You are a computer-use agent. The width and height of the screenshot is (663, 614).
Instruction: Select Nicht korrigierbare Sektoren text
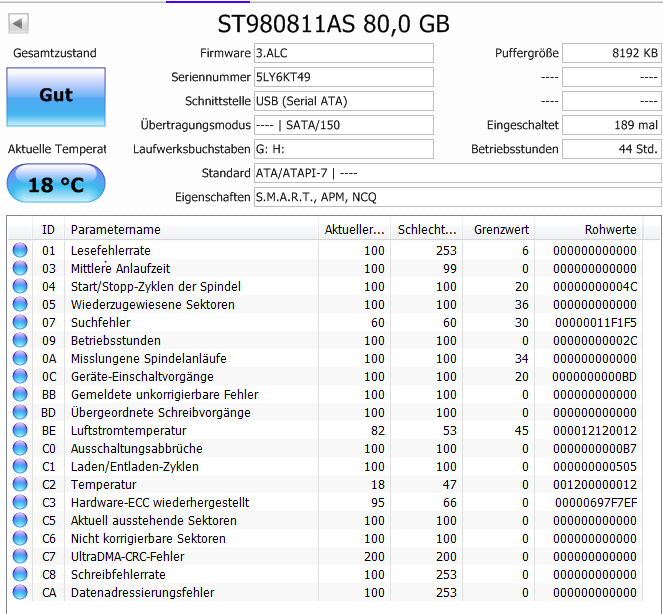pos(148,538)
